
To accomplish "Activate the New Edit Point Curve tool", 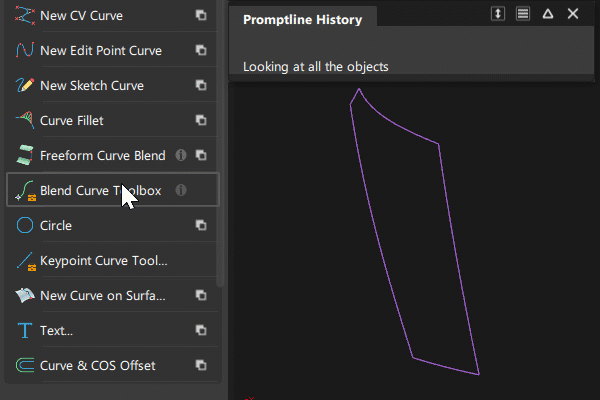I will [100, 50].
